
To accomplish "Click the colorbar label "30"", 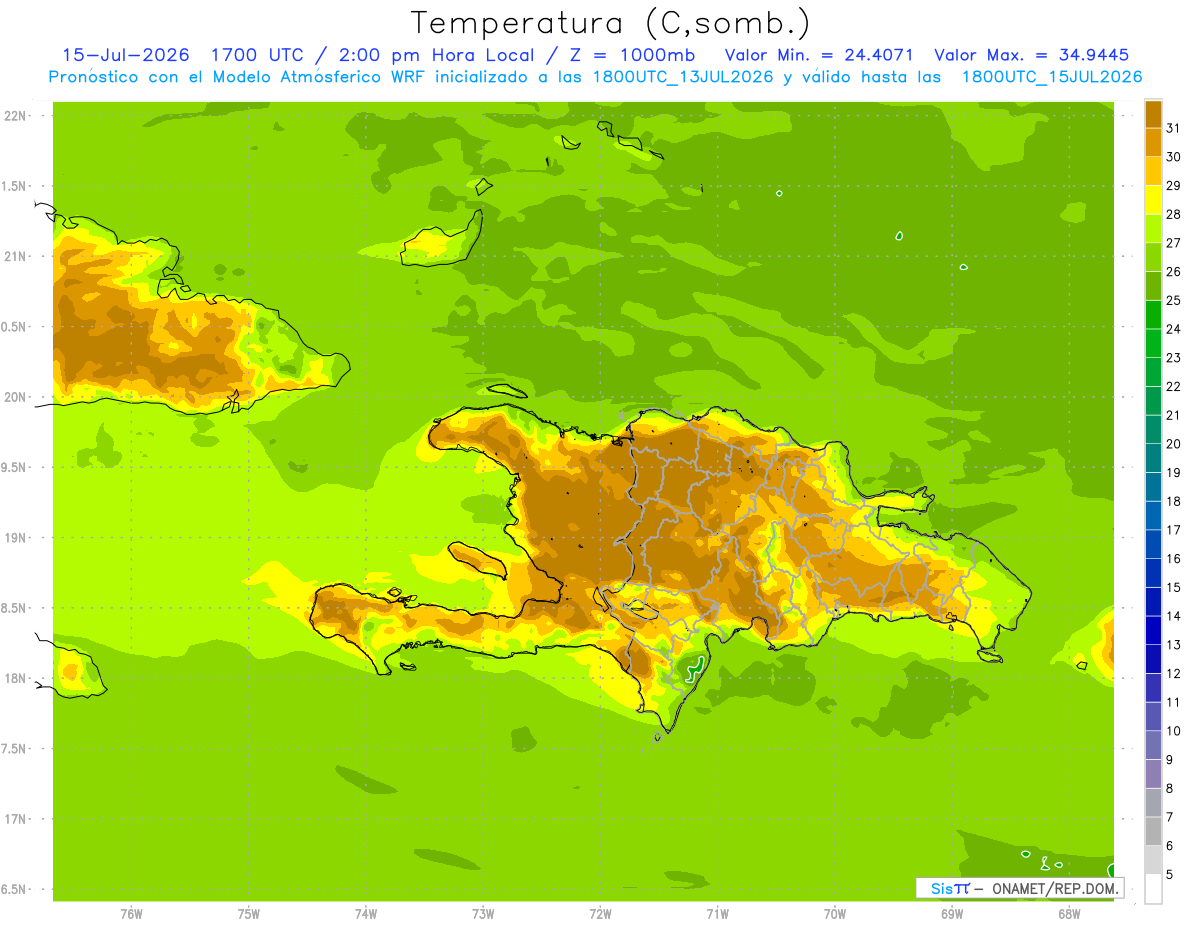I will [1175, 157].
